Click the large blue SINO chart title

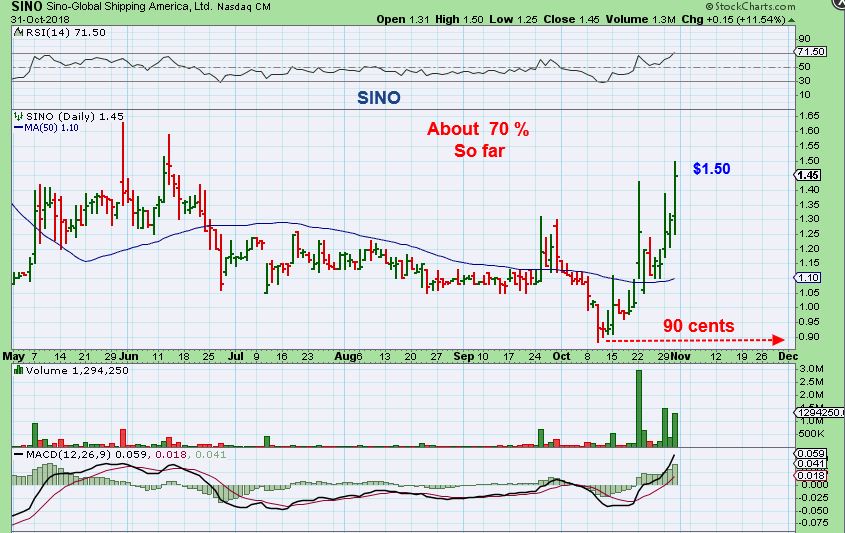(x=379, y=98)
